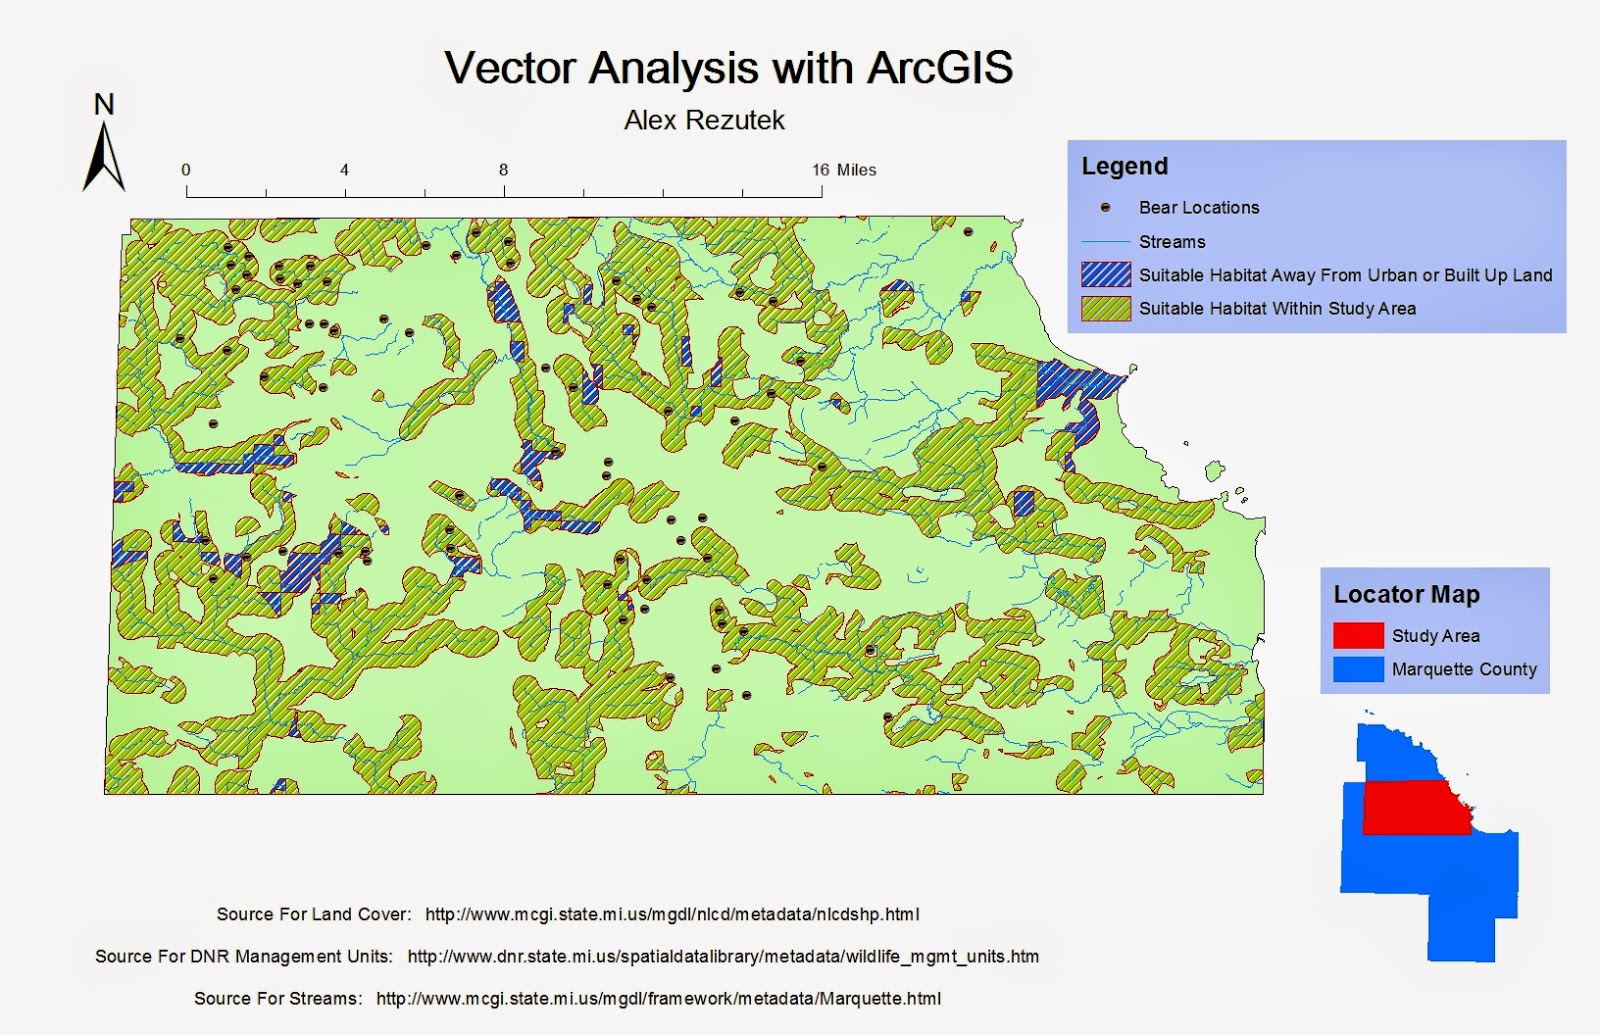Toggle the Streams legend entry
This screenshot has height=1035, width=1600.
point(1170,241)
